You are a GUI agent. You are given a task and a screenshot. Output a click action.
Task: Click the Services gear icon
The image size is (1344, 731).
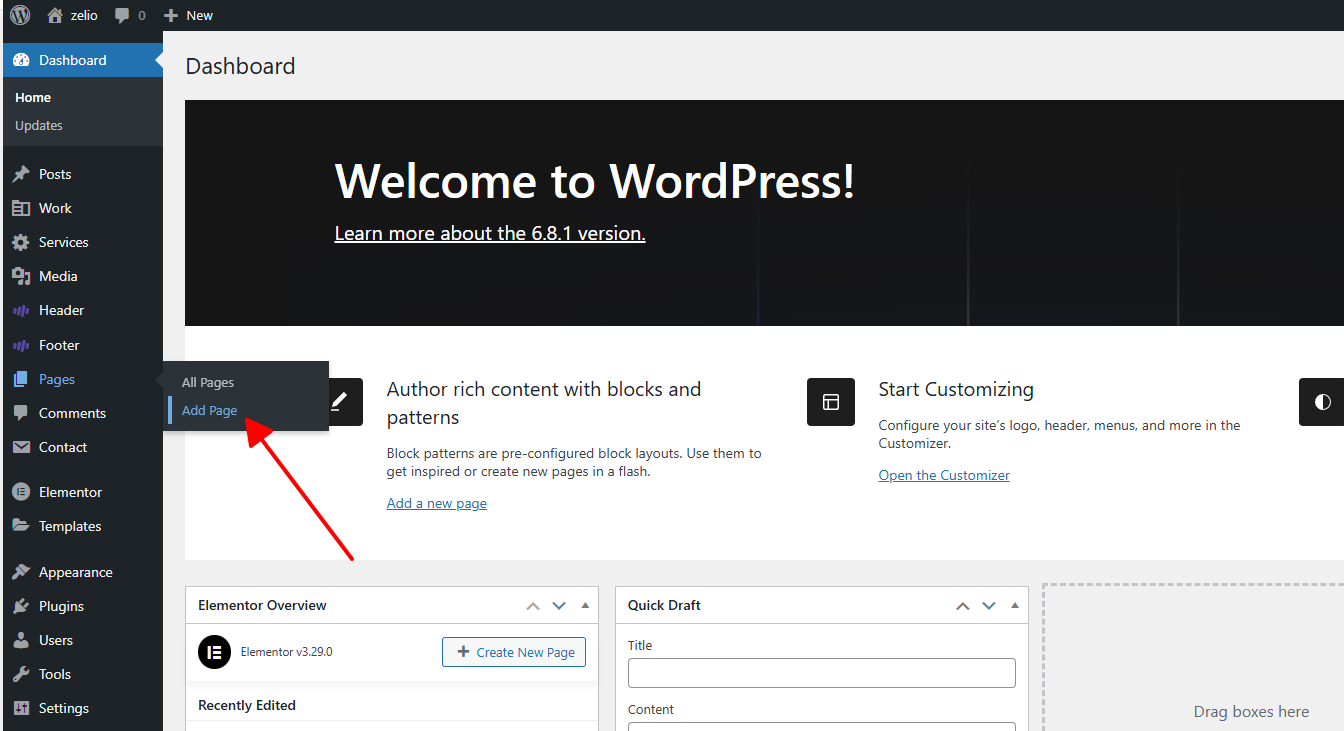click(21, 242)
